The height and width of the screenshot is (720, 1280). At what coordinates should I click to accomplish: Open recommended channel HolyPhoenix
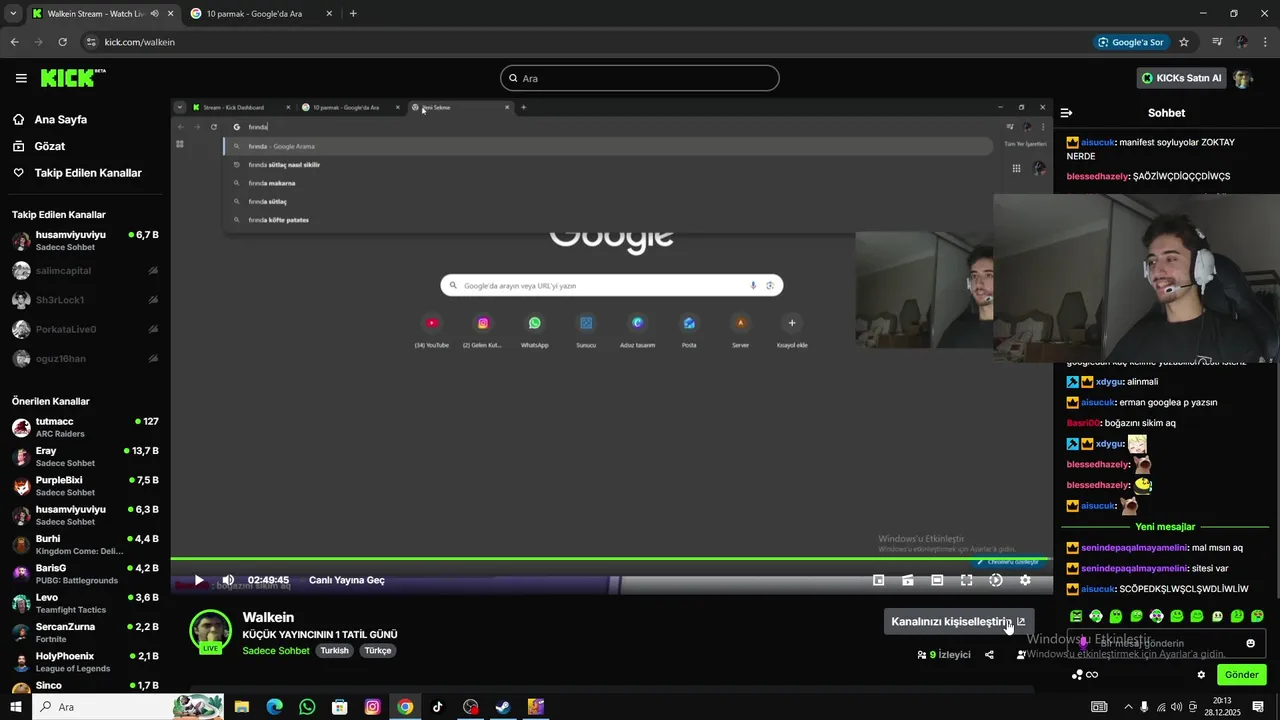[x=85, y=662]
